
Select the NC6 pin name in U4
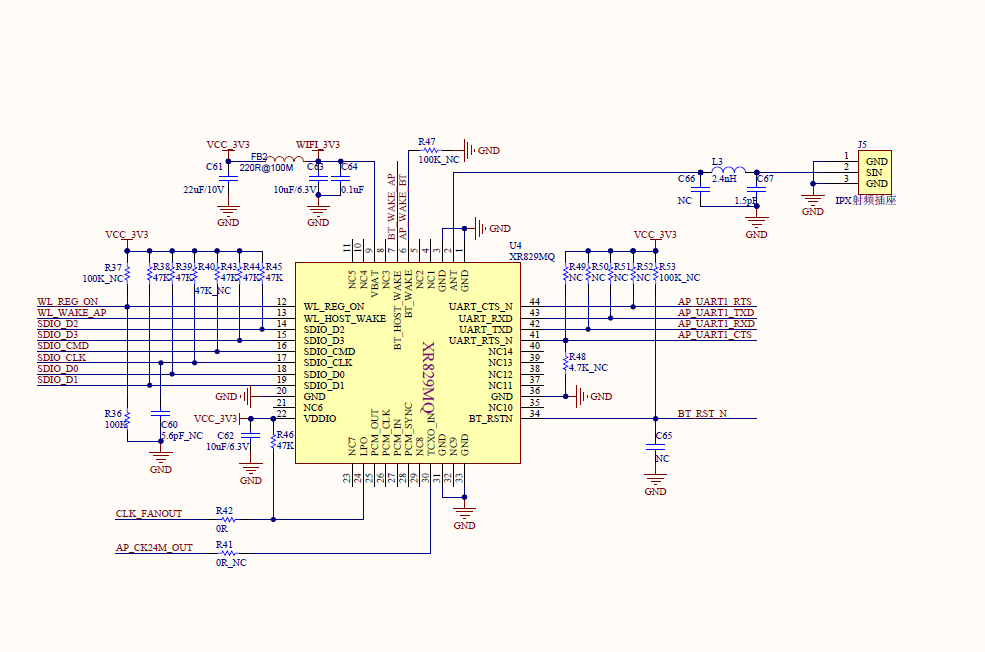[x=313, y=408]
